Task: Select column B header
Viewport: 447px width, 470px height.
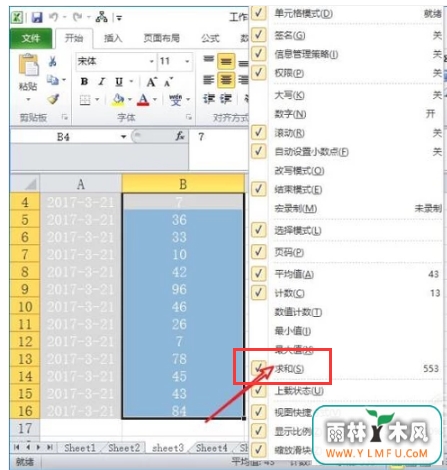Action: tap(183, 184)
